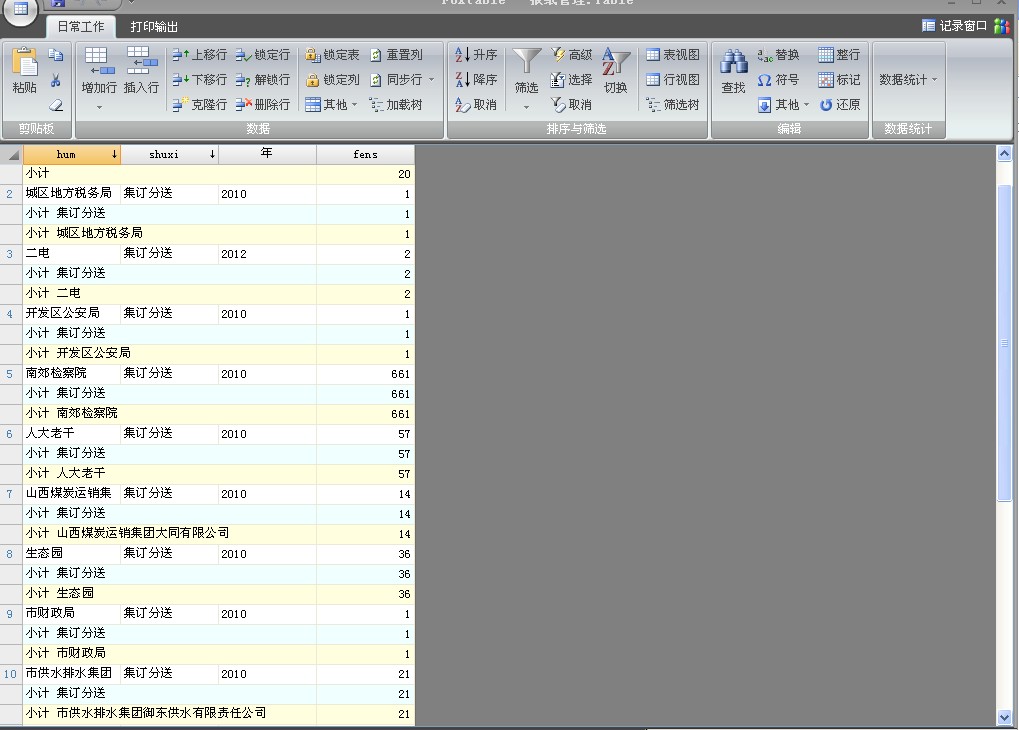Move row up with 上移行
1019x730 pixels.
coord(199,55)
